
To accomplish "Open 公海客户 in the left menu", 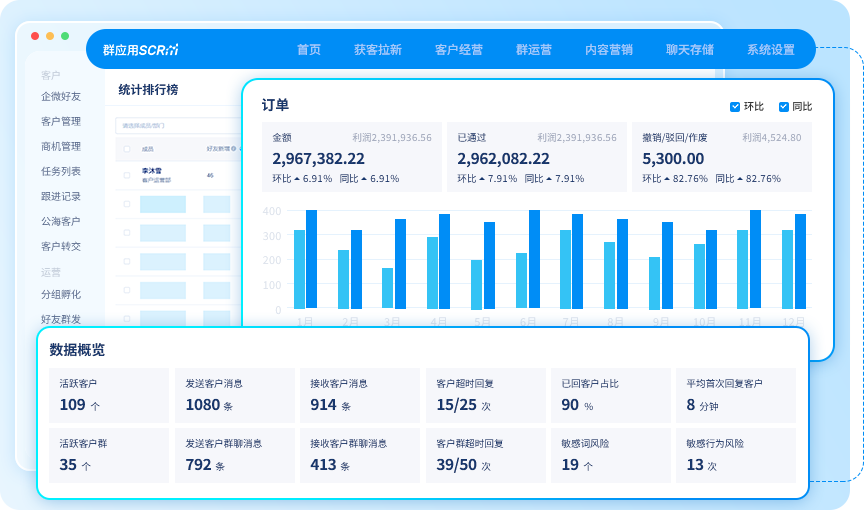I will 61,221.
